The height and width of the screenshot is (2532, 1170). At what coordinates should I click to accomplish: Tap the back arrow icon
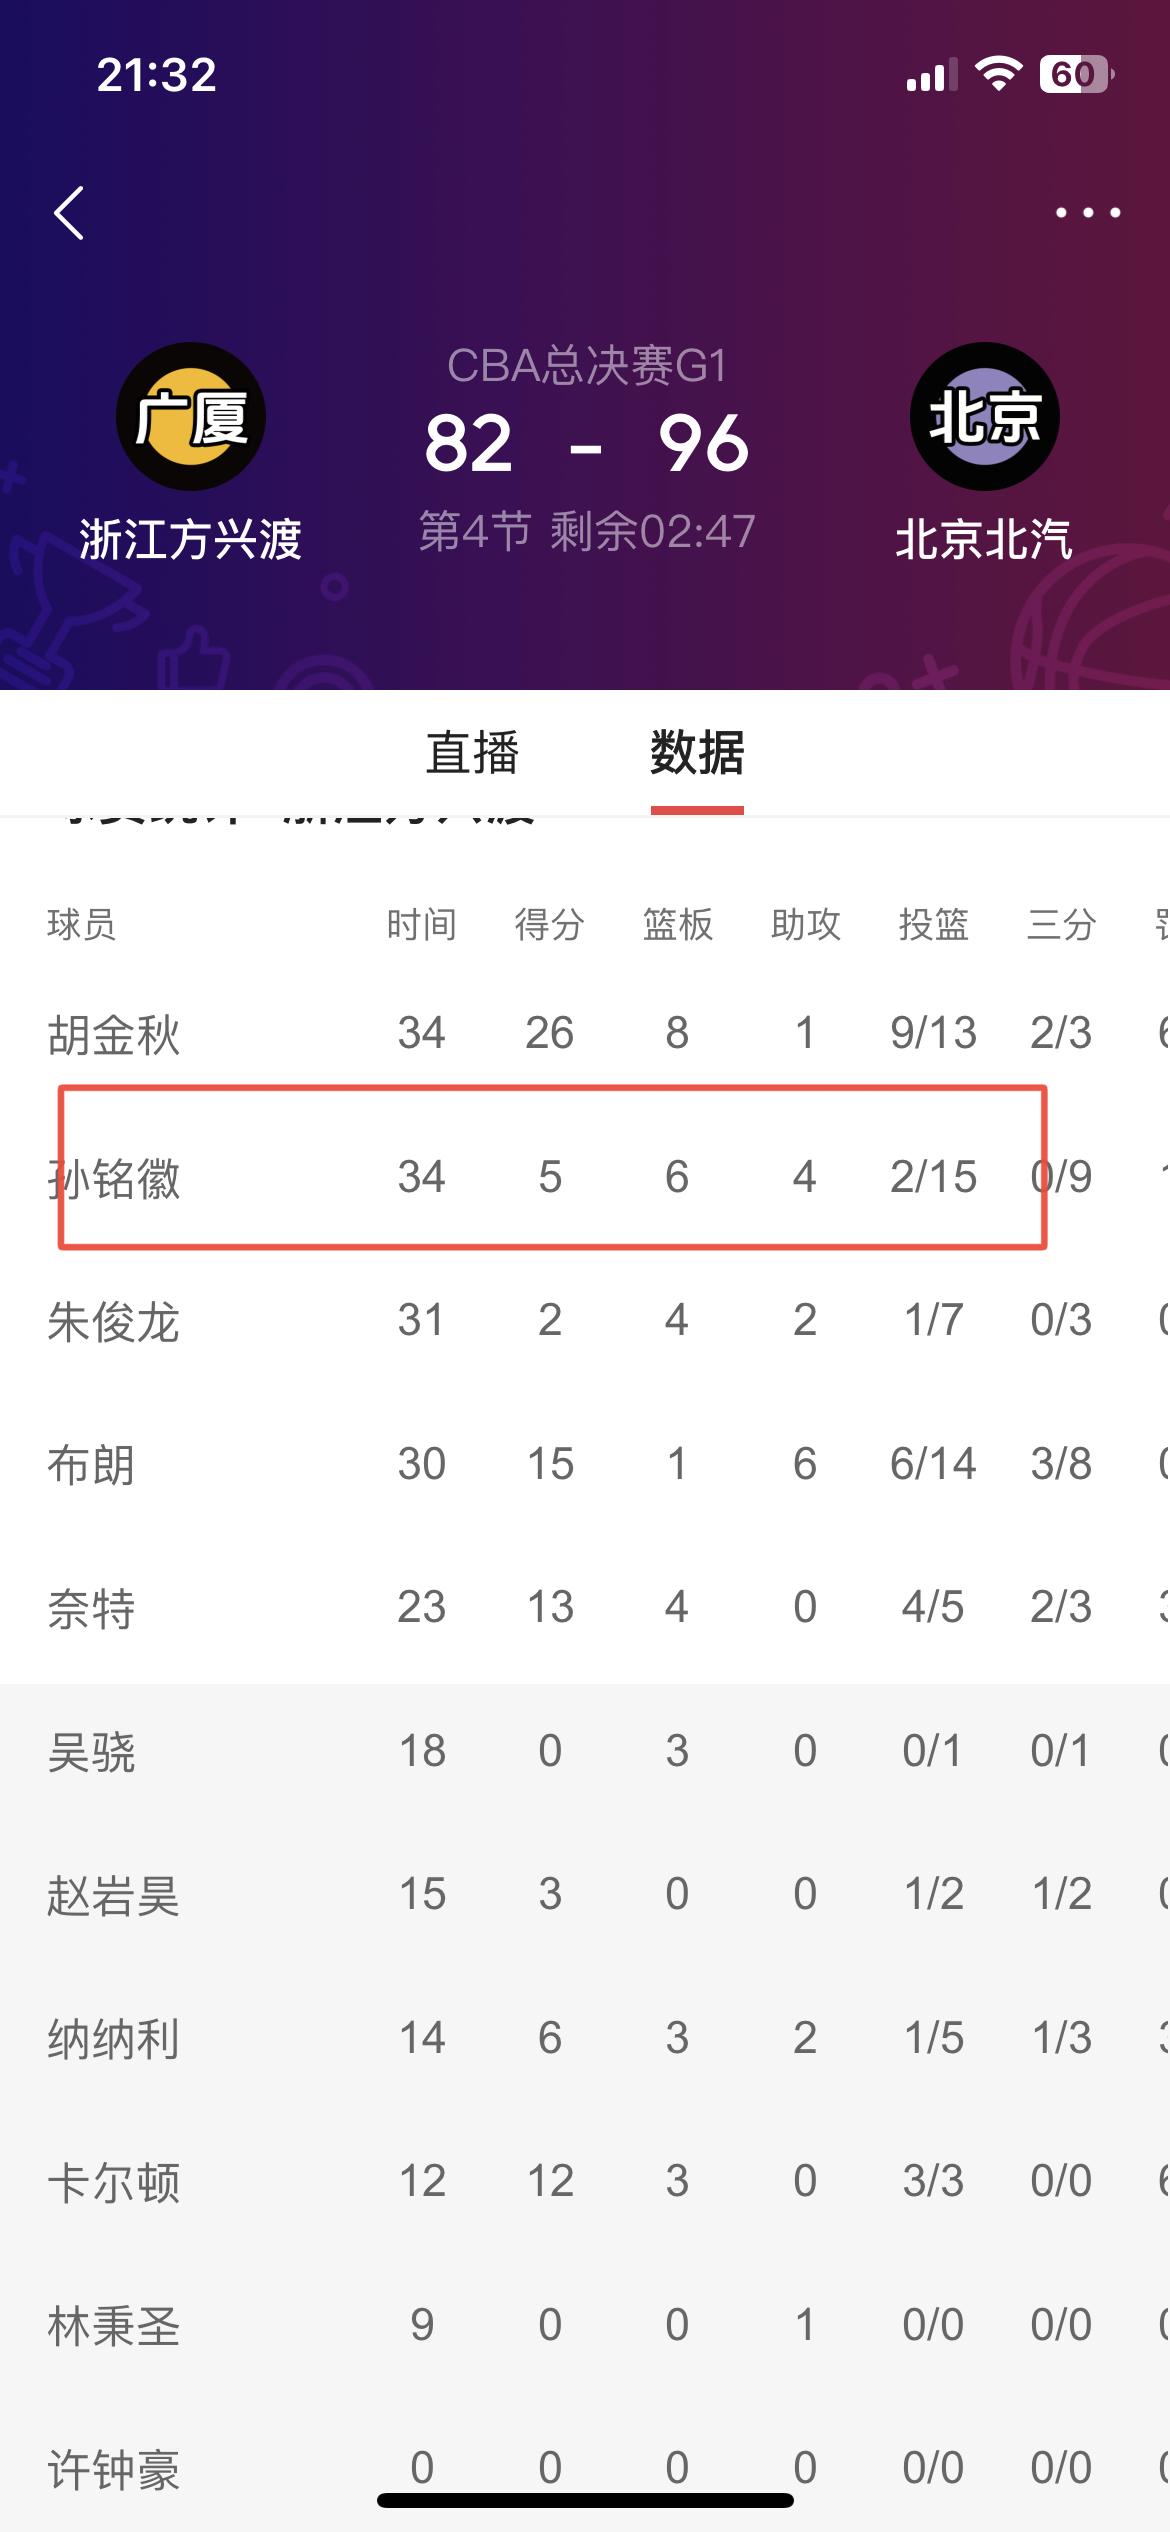(x=69, y=213)
